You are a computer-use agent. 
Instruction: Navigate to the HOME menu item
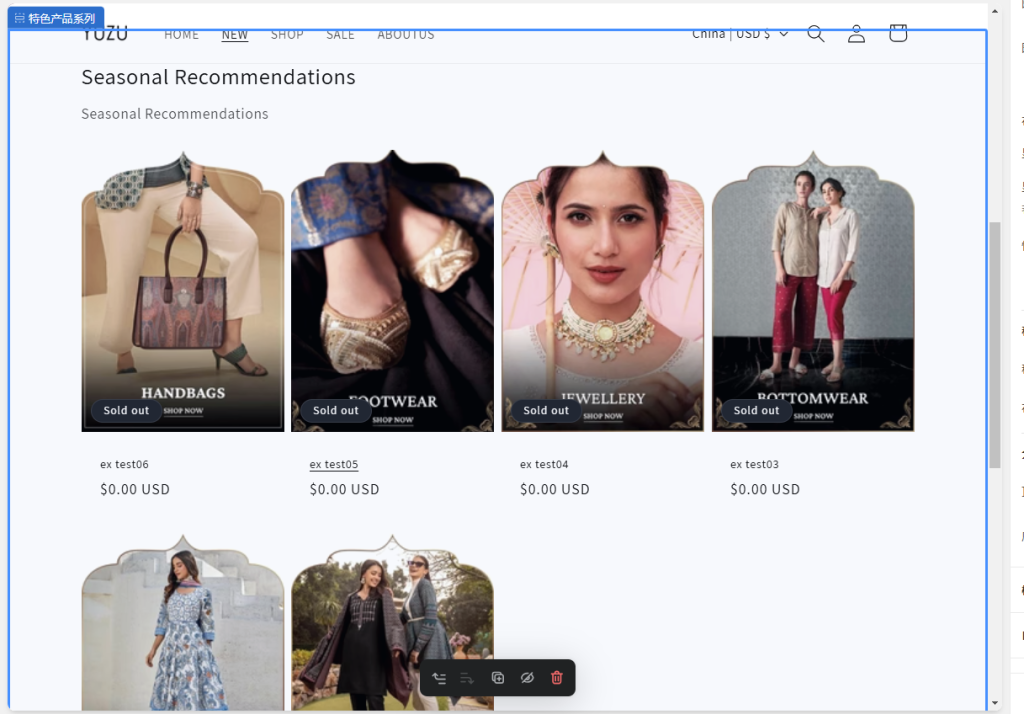[x=181, y=34]
